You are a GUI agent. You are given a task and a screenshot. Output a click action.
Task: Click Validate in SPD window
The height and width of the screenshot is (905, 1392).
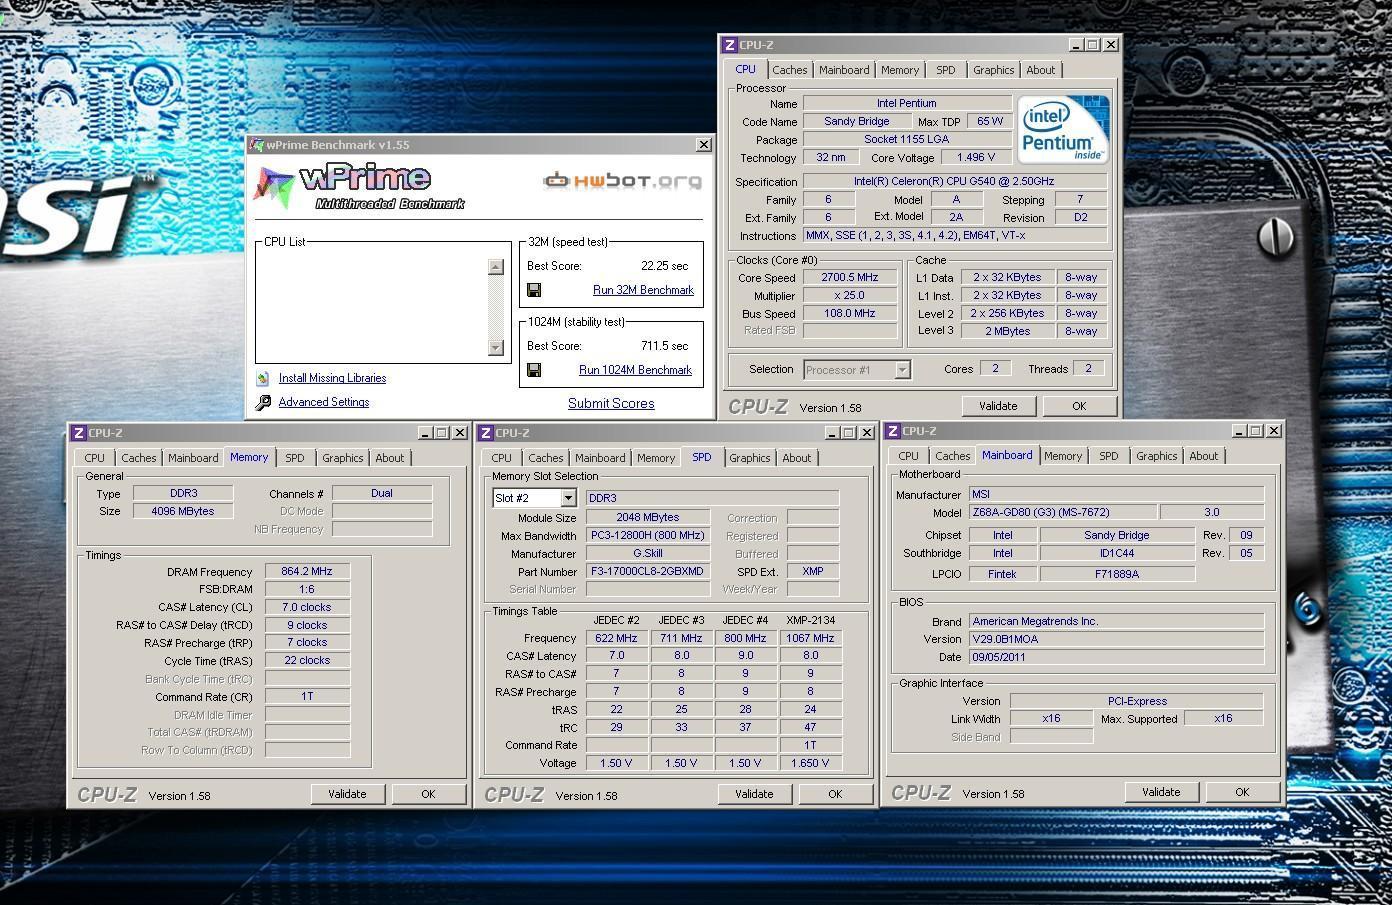pyautogui.click(x=754, y=794)
